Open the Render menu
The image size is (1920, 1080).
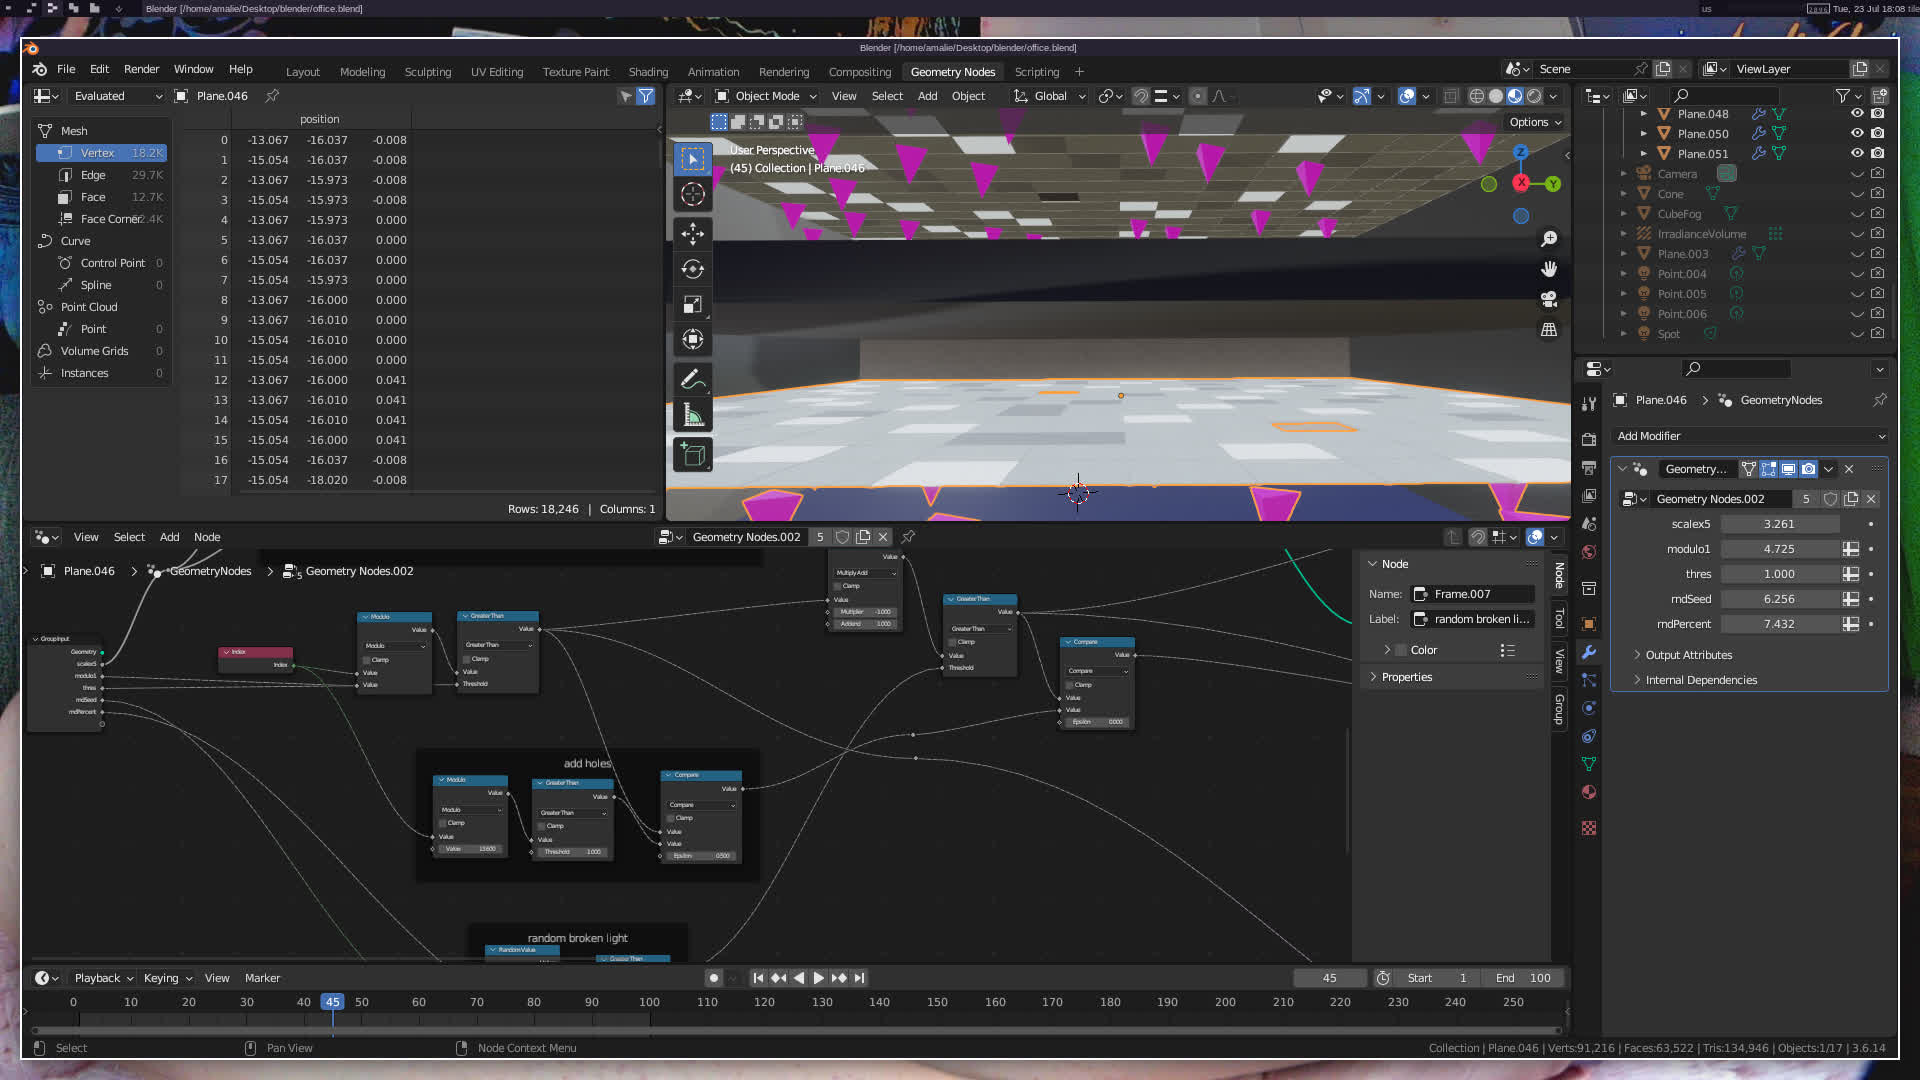coord(141,69)
